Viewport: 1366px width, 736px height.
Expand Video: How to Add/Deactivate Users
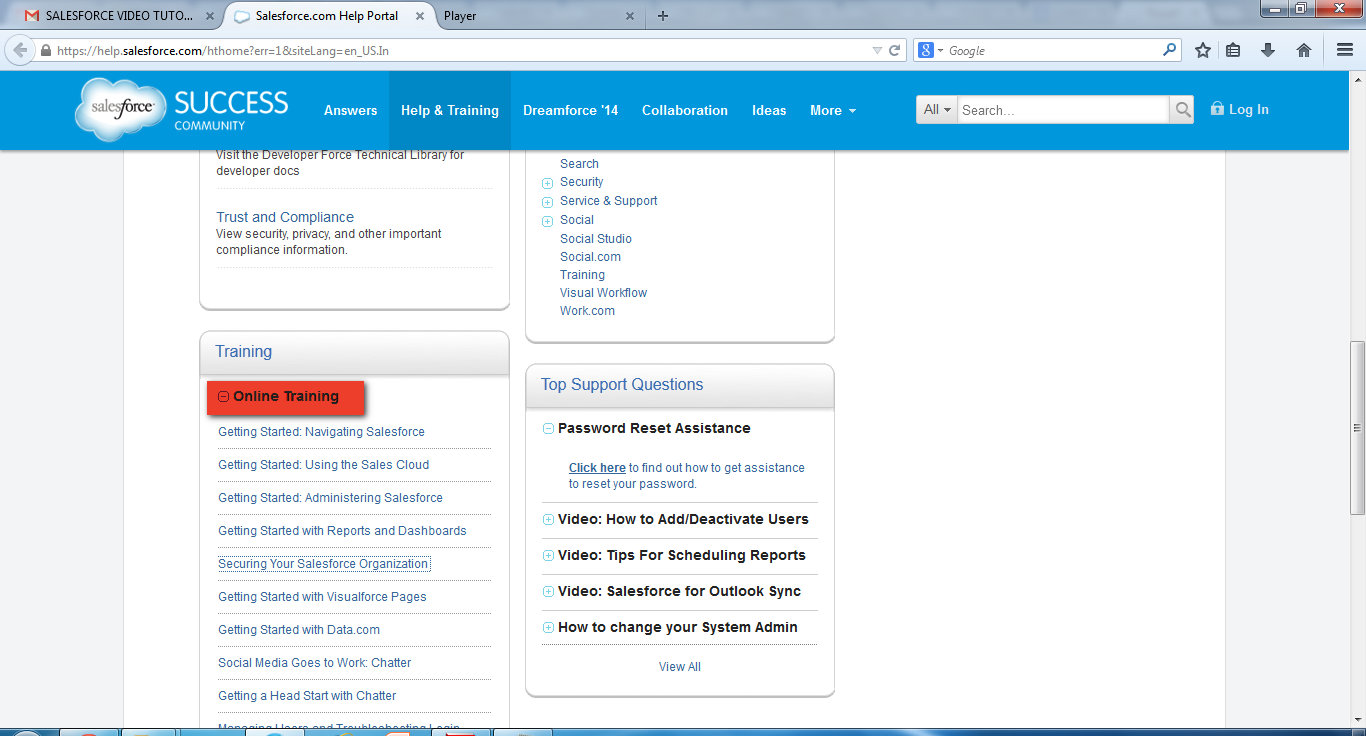click(548, 519)
